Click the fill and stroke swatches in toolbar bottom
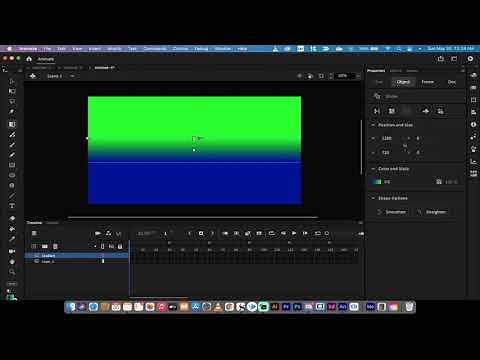480x360 pixels. tap(11, 296)
